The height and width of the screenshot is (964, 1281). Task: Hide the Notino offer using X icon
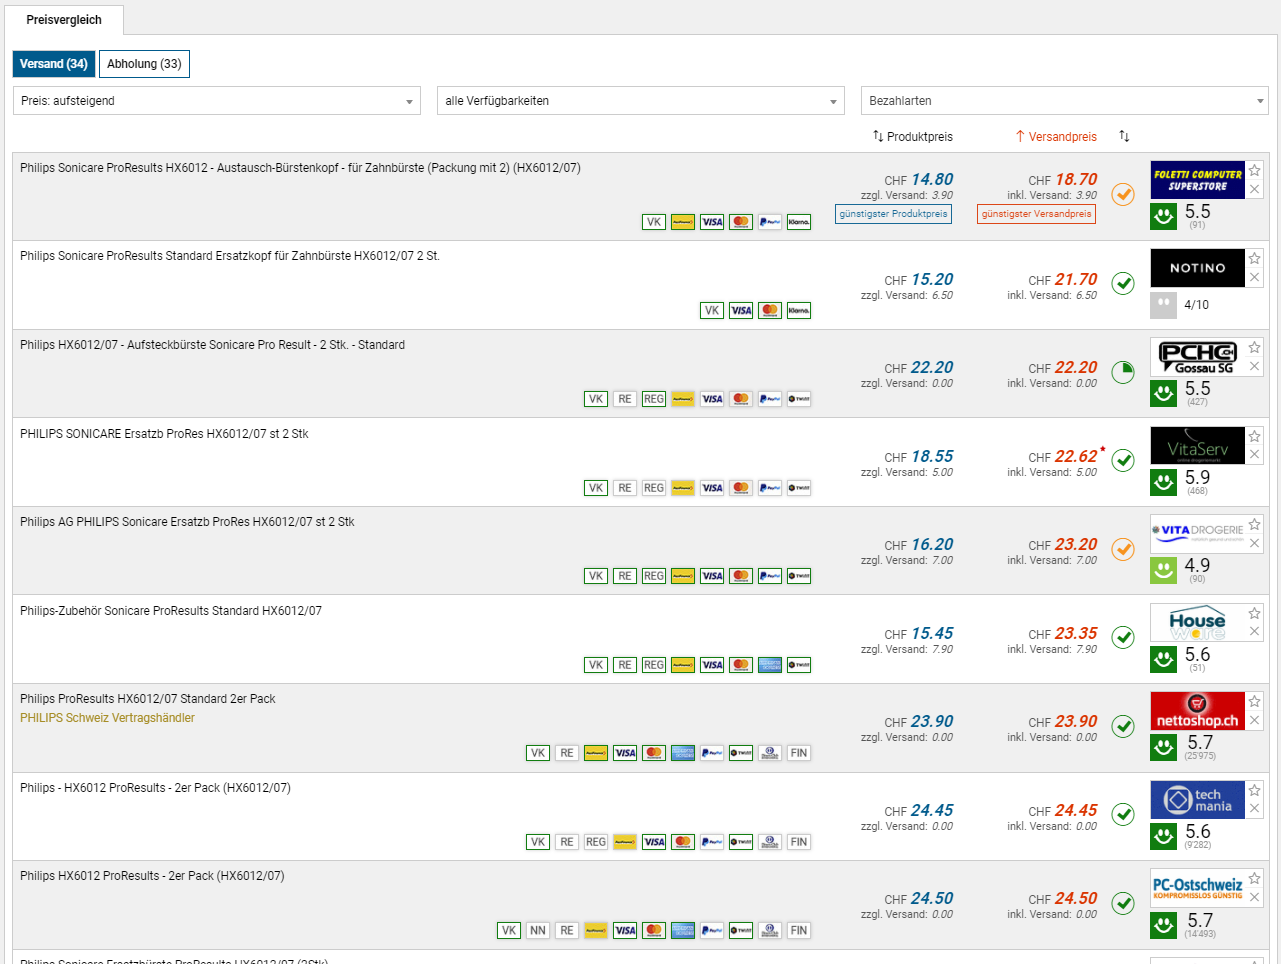(x=1254, y=278)
